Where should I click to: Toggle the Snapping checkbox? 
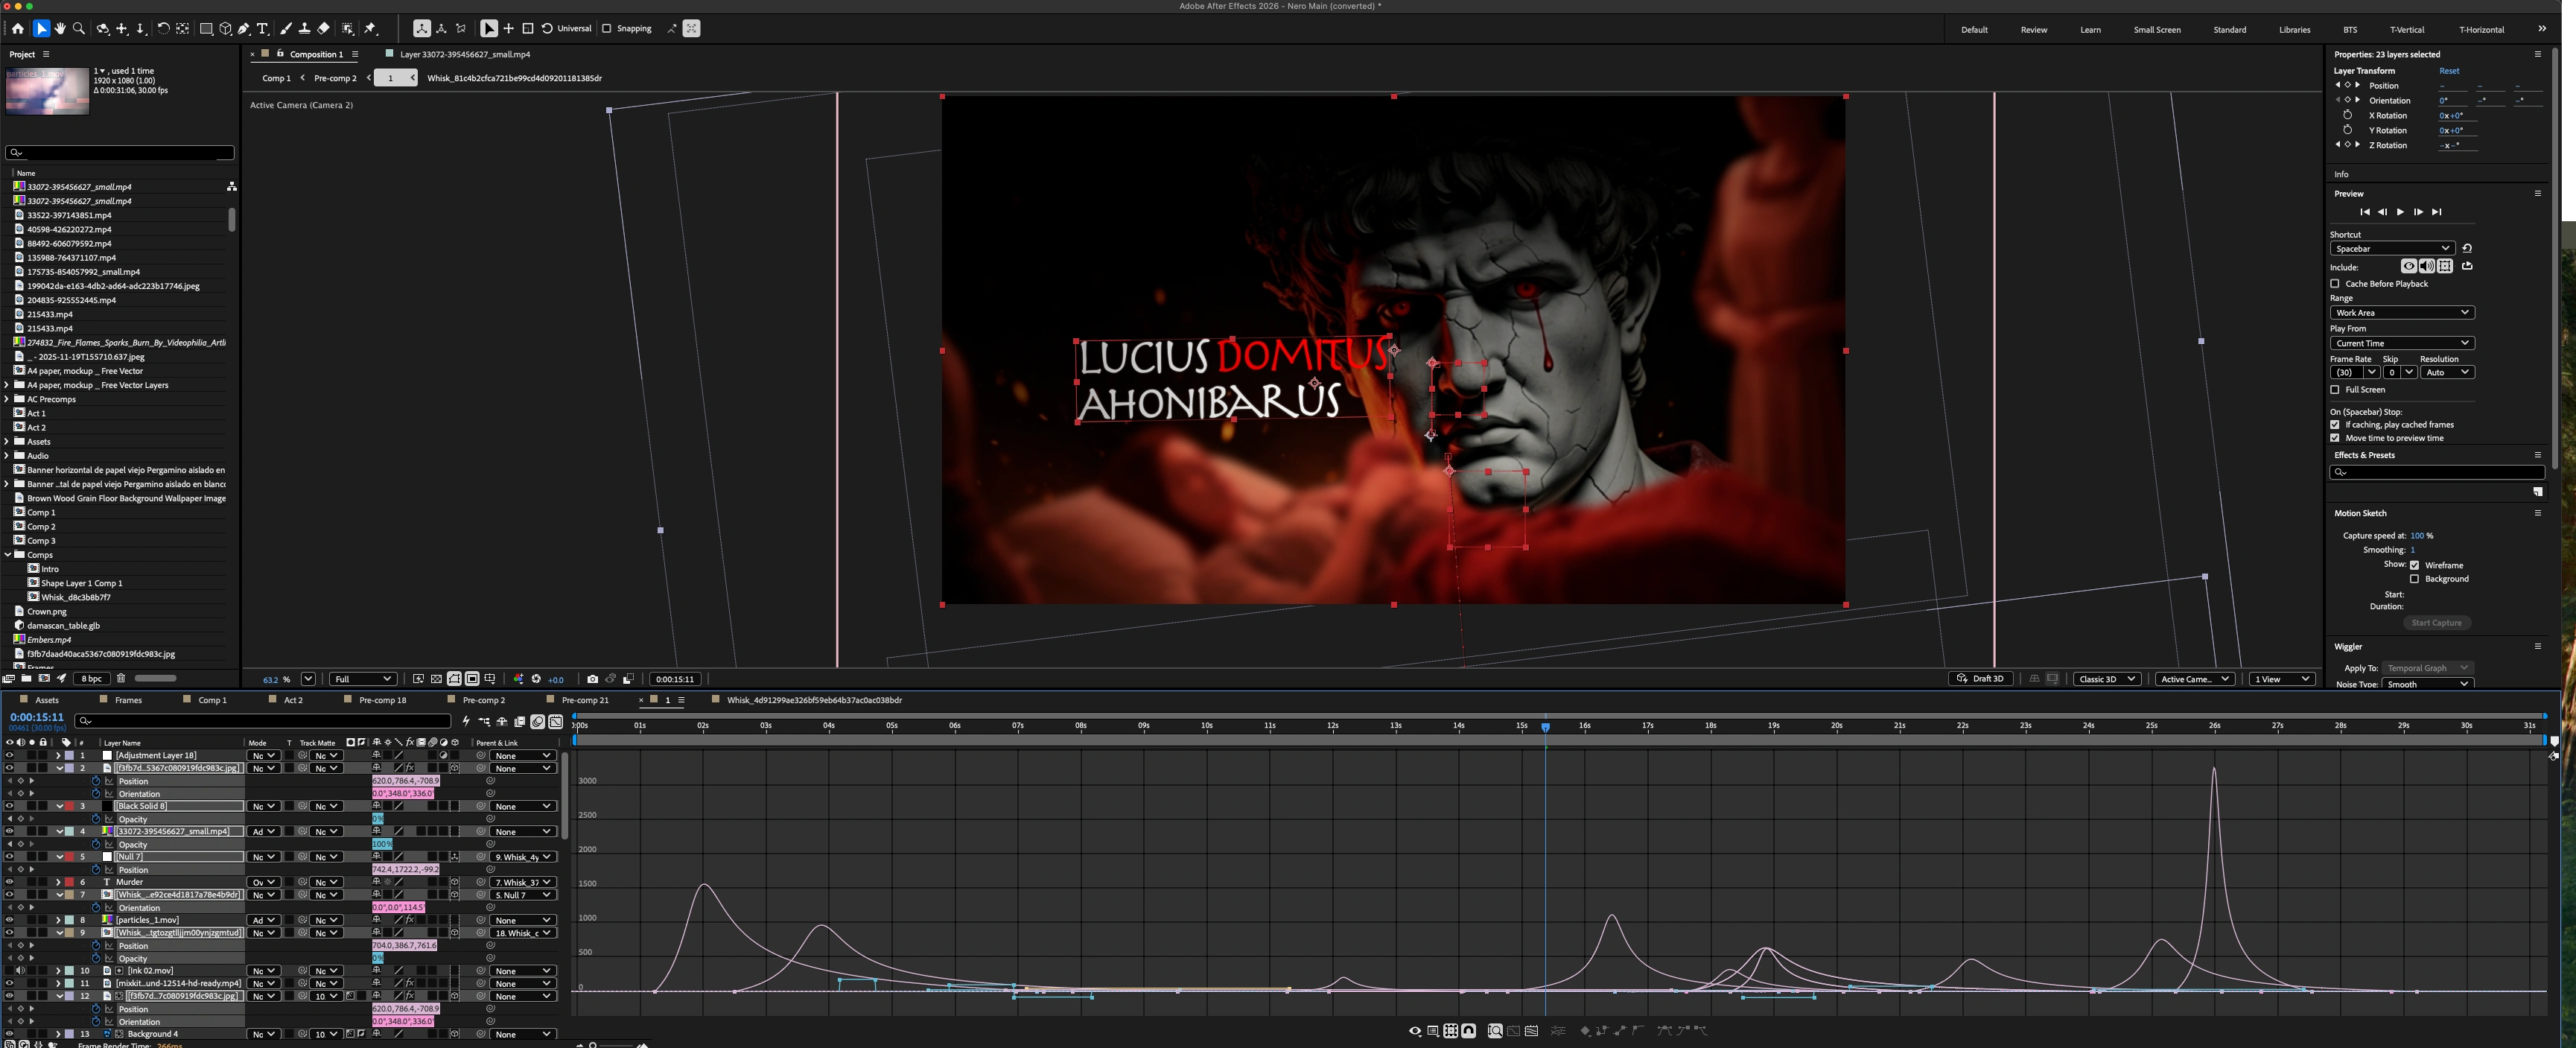[x=606, y=29]
